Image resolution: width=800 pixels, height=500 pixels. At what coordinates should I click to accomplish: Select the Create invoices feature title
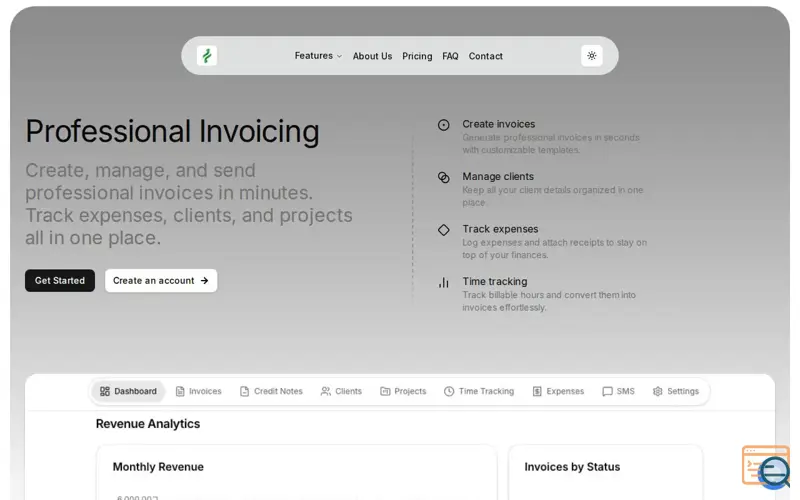[498, 124]
